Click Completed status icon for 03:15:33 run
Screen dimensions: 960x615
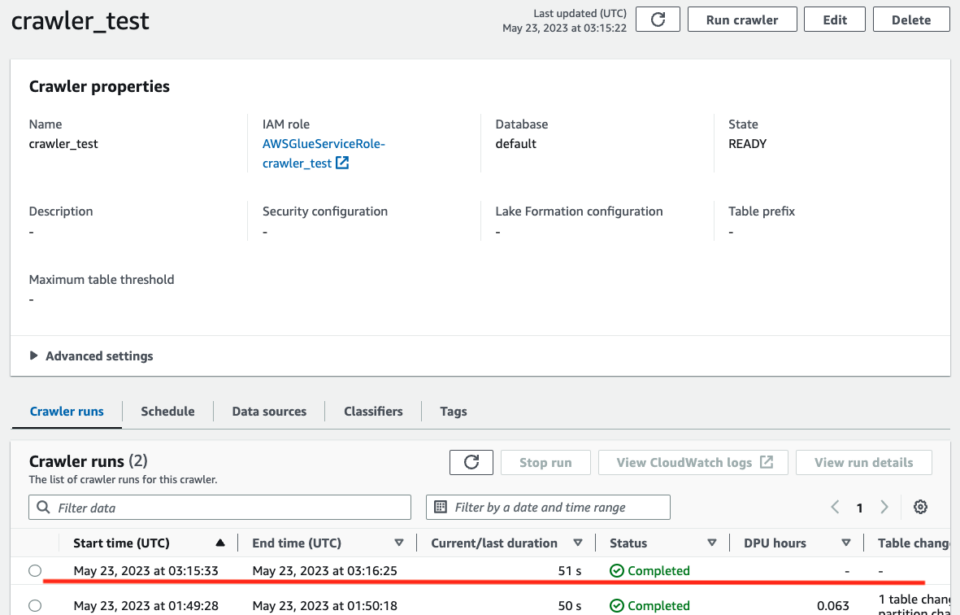pos(617,571)
